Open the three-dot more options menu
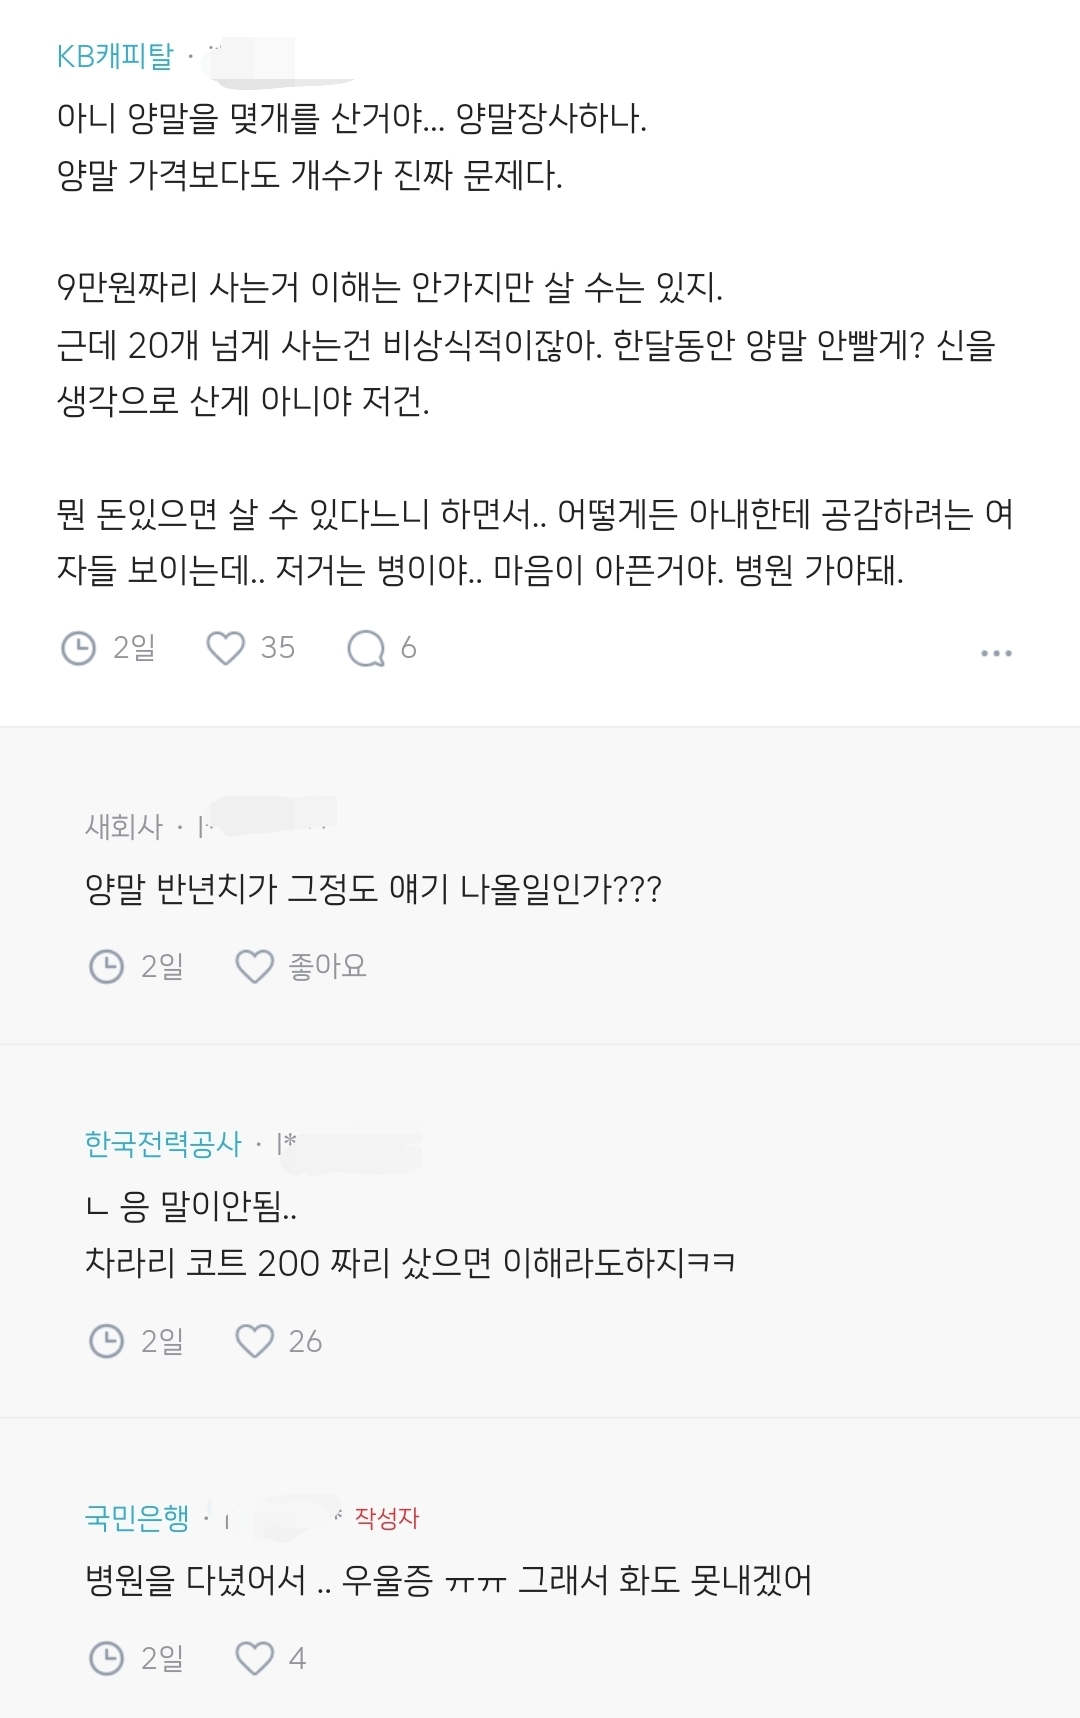The image size is (1080, 1718). [996, 653]
